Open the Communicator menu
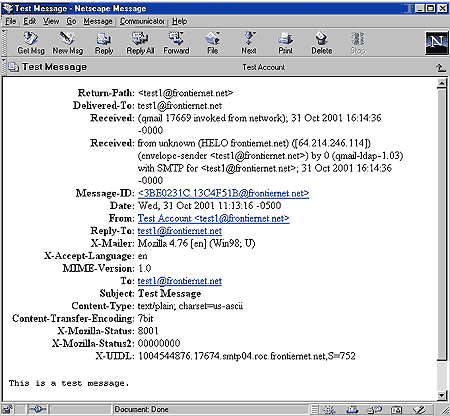This screenshot has height=416, width=450. coord(142,21)
